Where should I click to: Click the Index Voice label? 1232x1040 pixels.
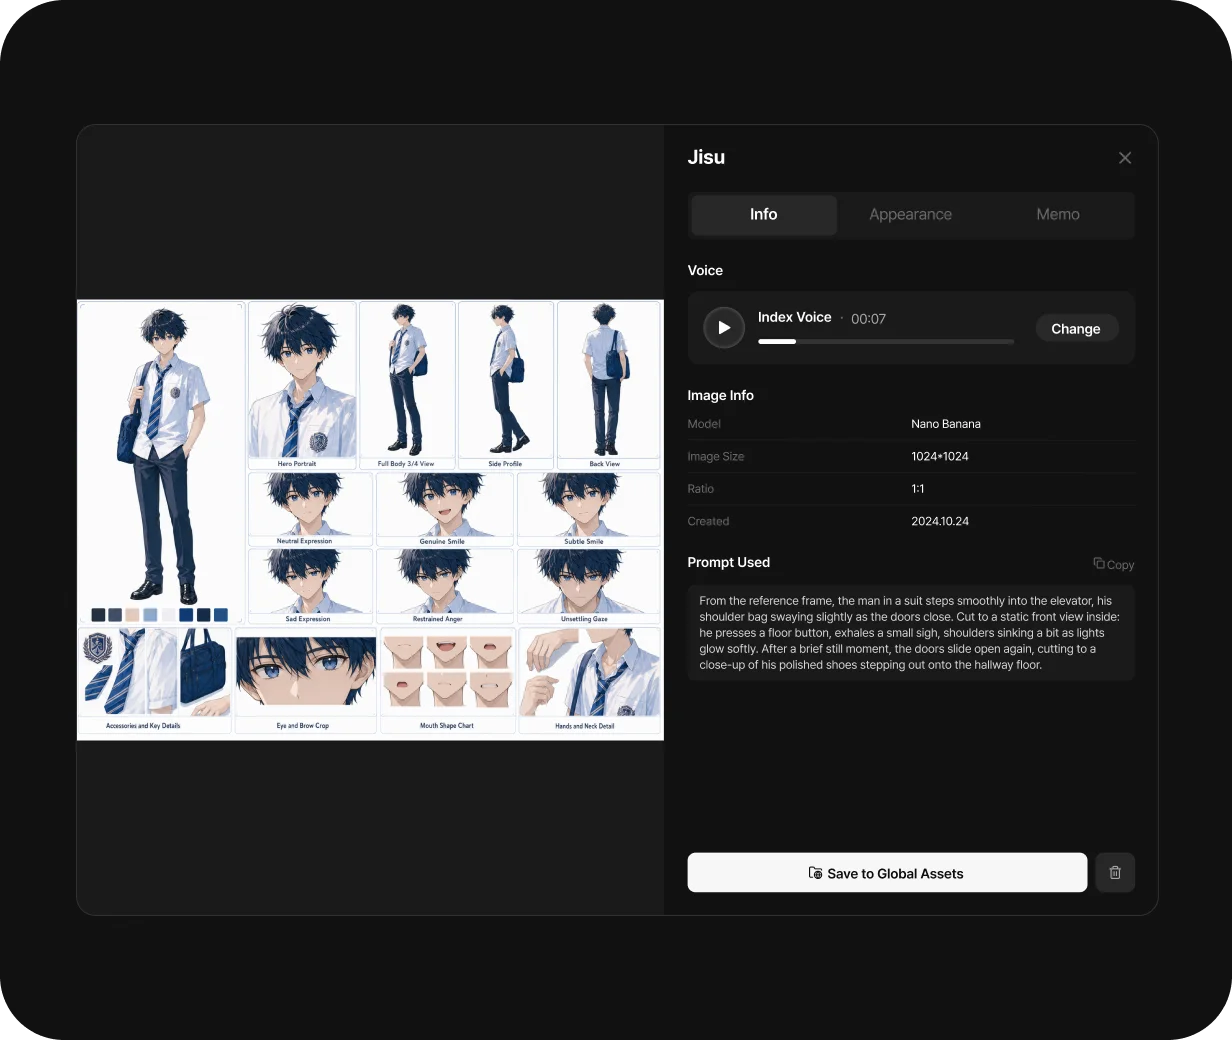click(x=795, y=317)
